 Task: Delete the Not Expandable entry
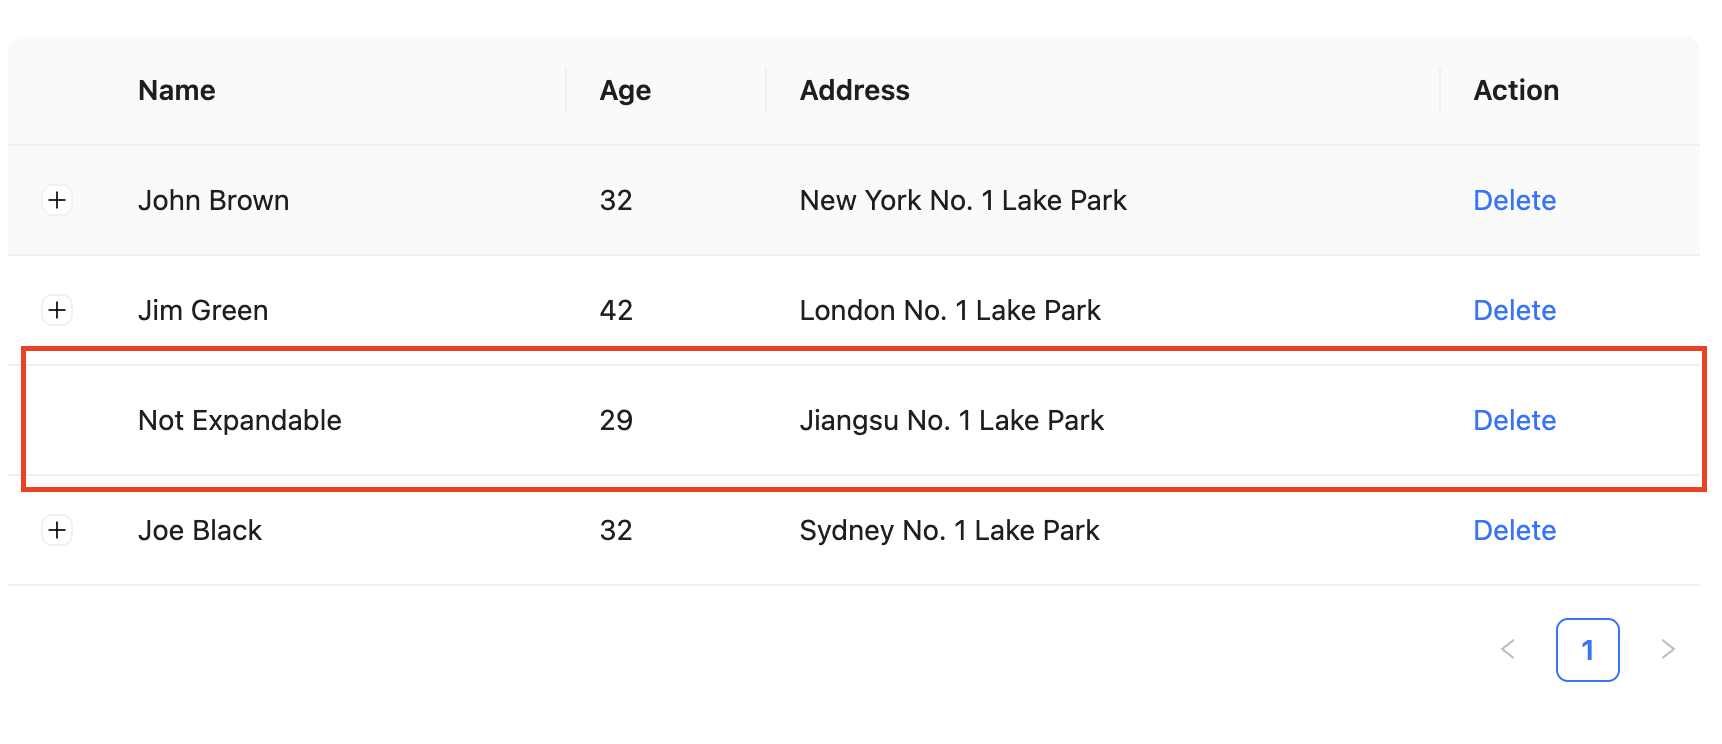1514,420
